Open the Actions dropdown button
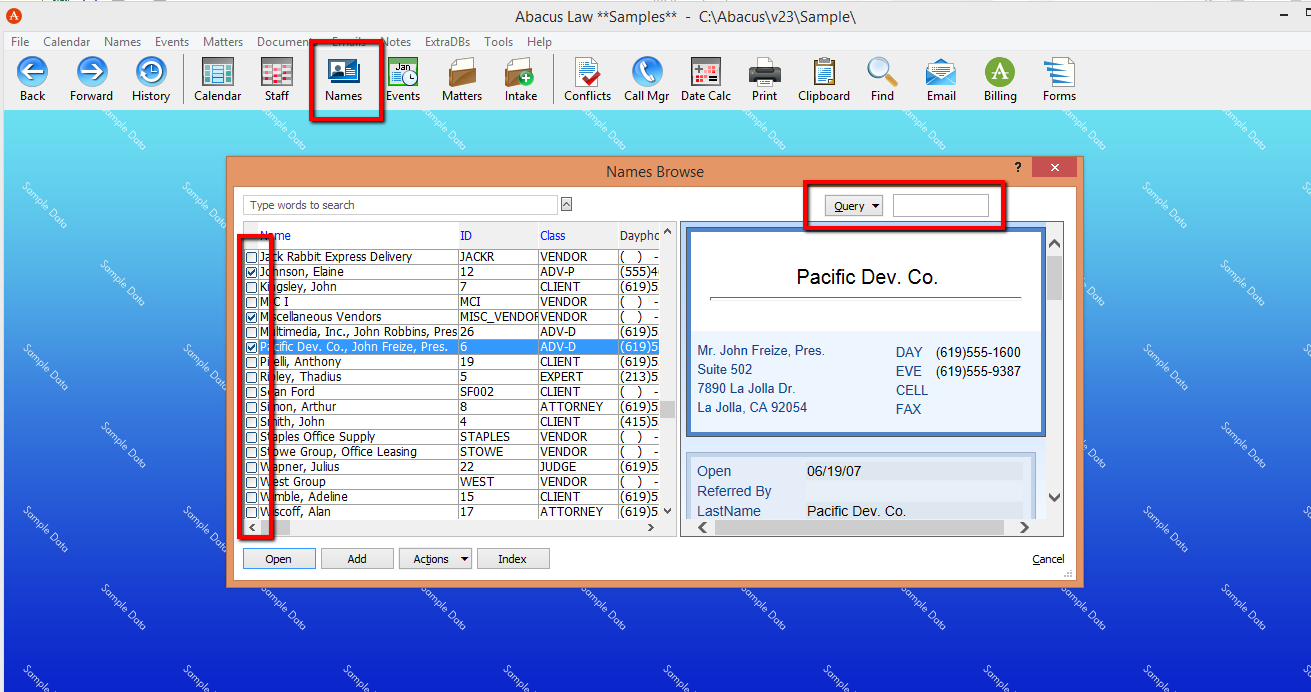Viewport: 1311px width, 692px height. 435,559
